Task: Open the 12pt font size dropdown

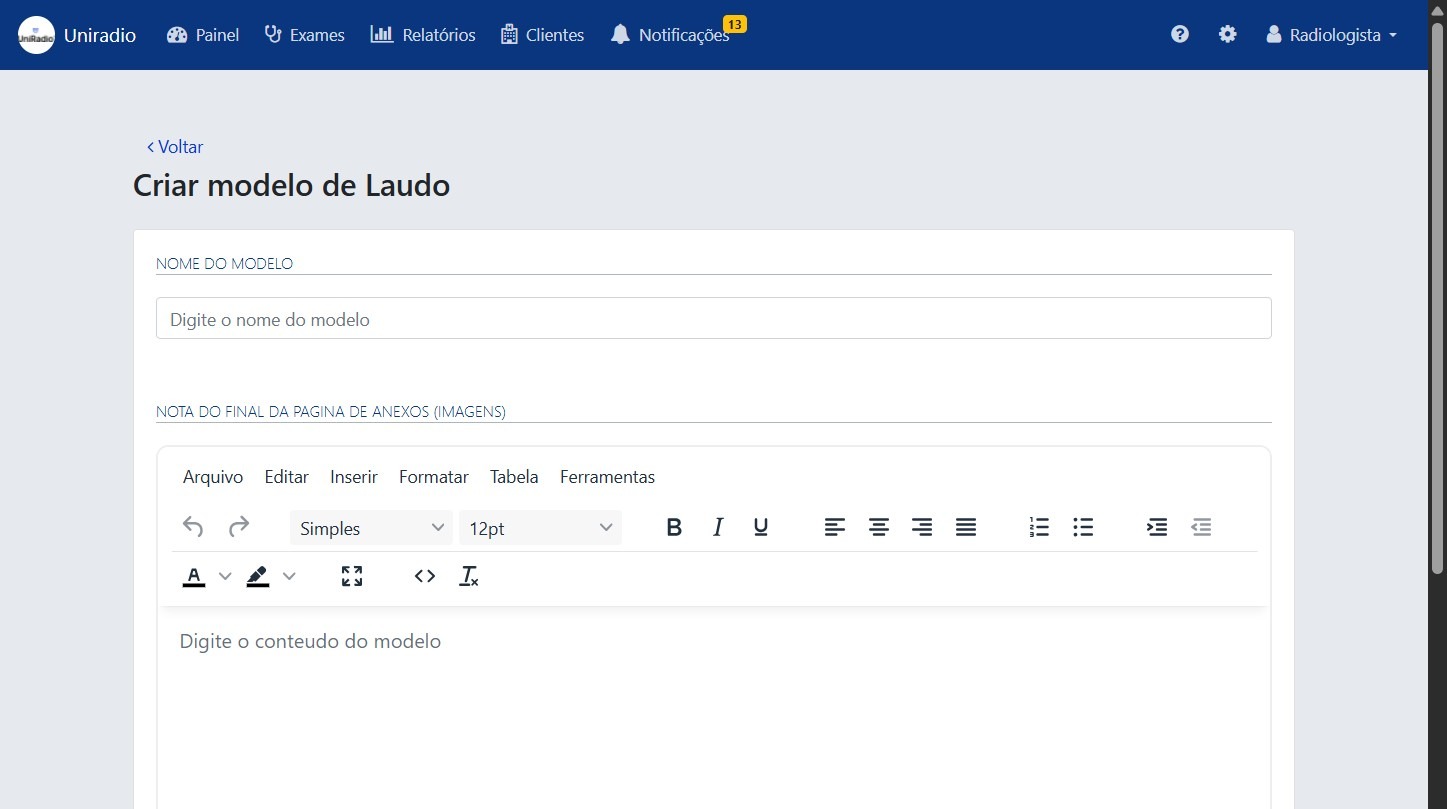Action: pos(540,528)
